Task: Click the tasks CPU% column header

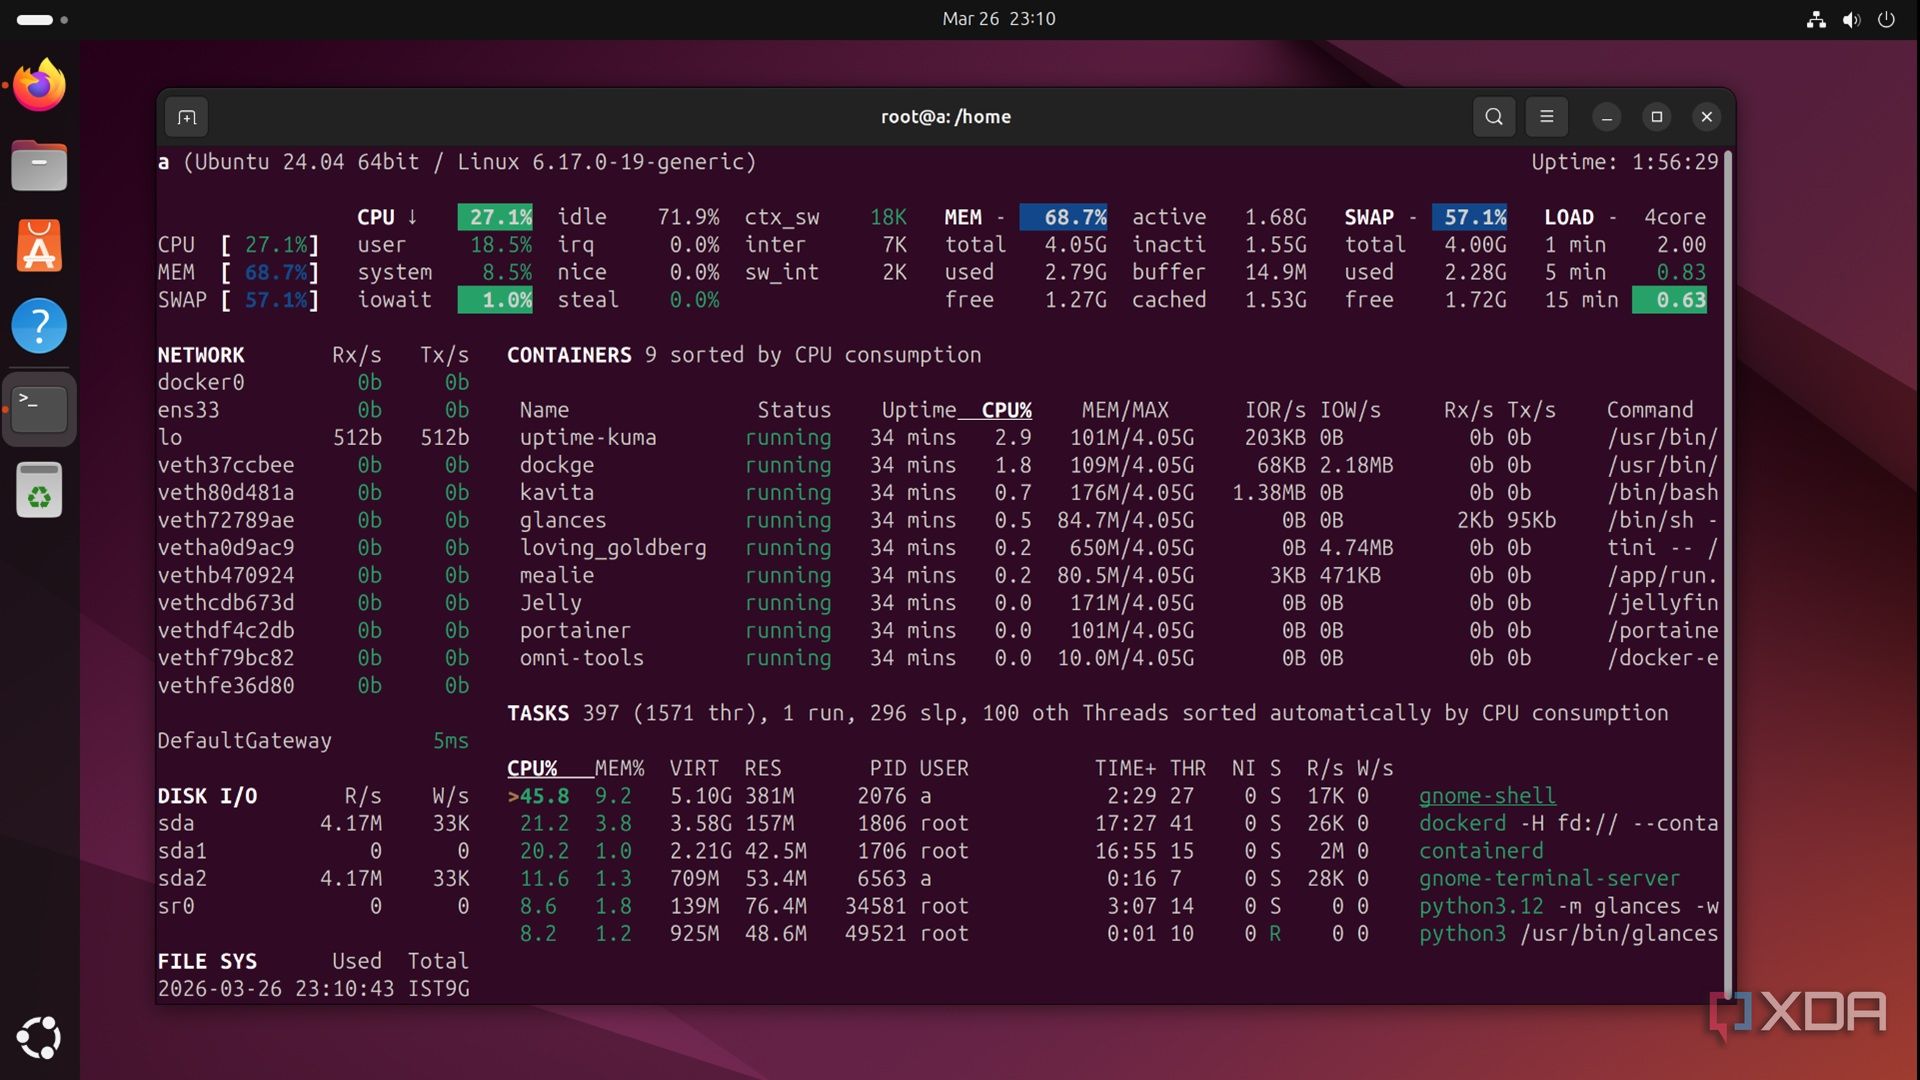Action: (x=532, y=768)
